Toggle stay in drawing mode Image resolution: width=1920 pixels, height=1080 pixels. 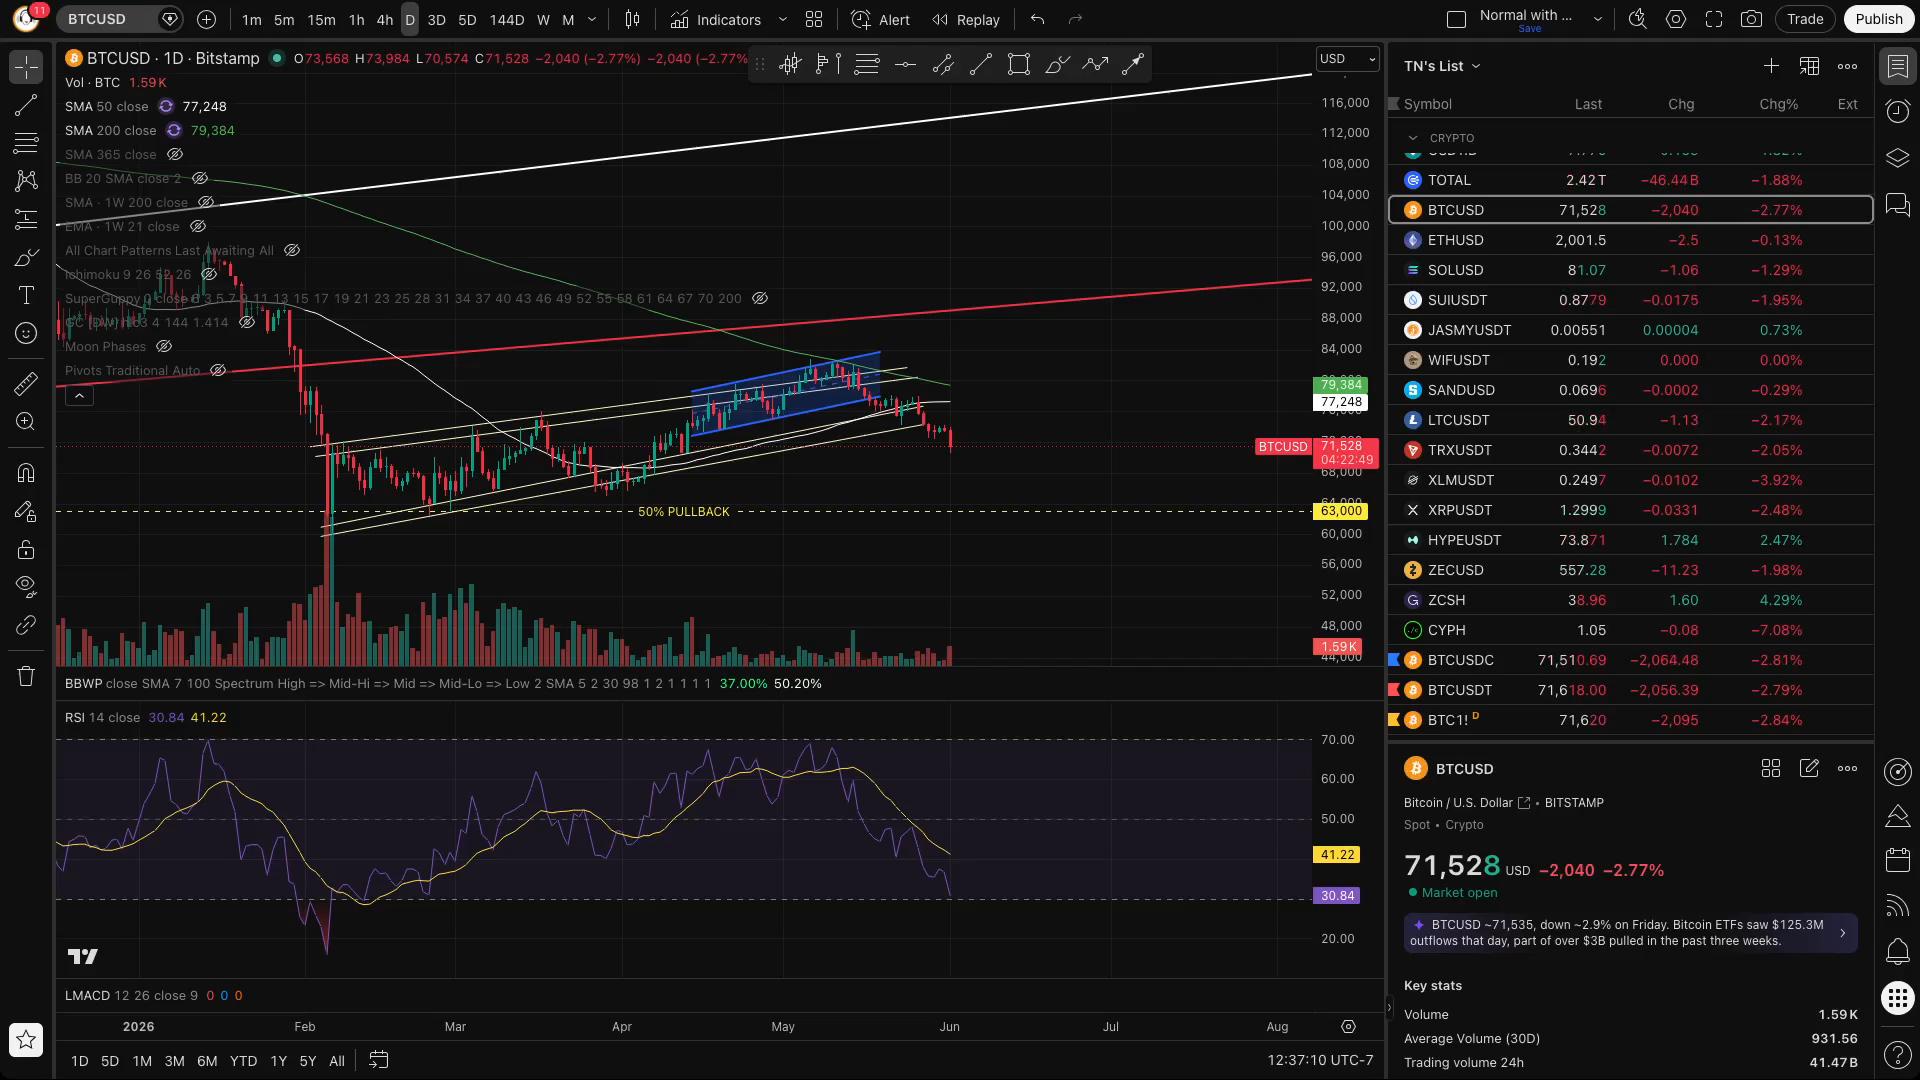point(26,511)
